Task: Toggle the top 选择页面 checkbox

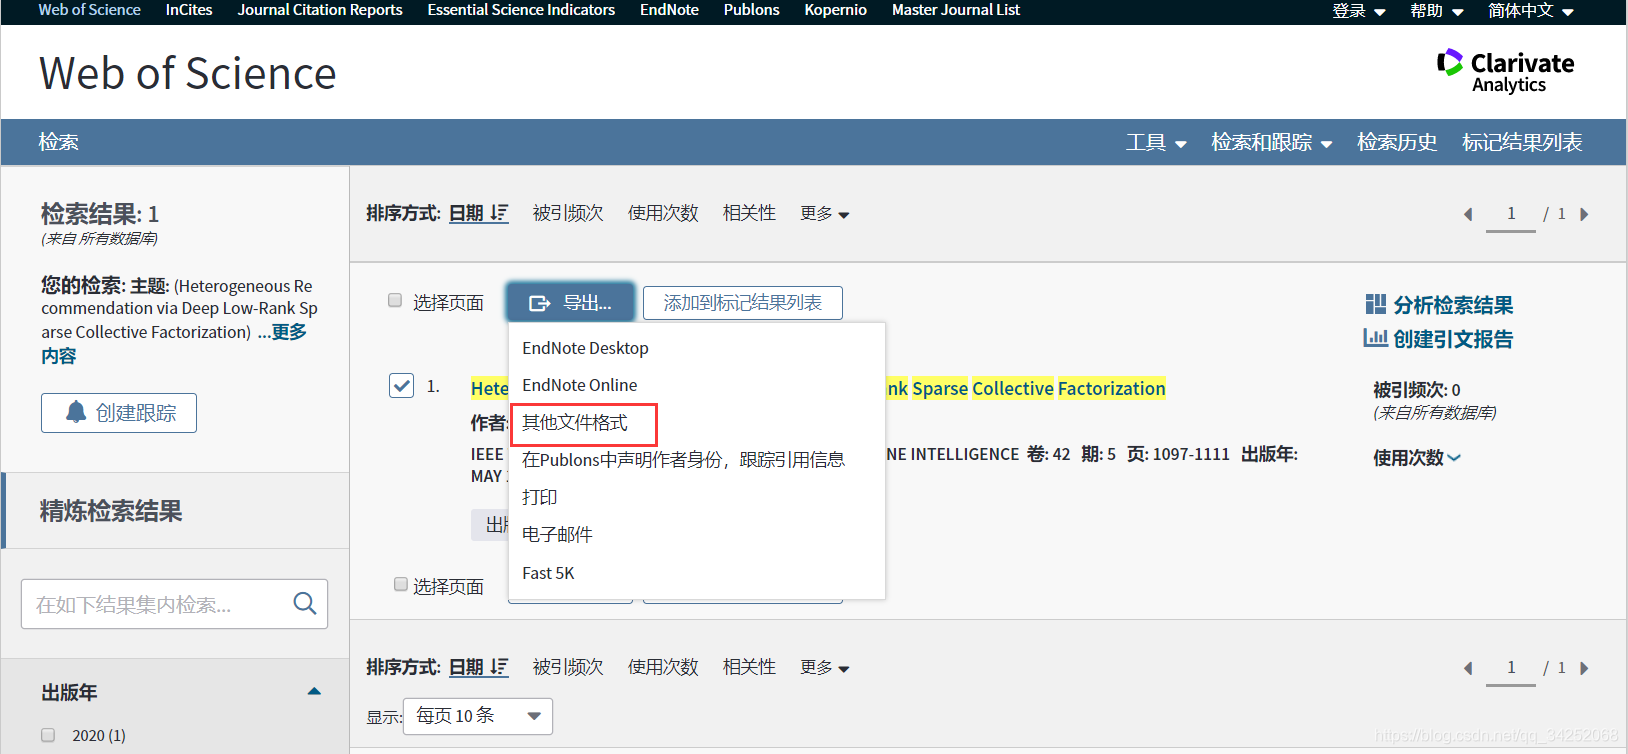Action: (x=395, y=300)
